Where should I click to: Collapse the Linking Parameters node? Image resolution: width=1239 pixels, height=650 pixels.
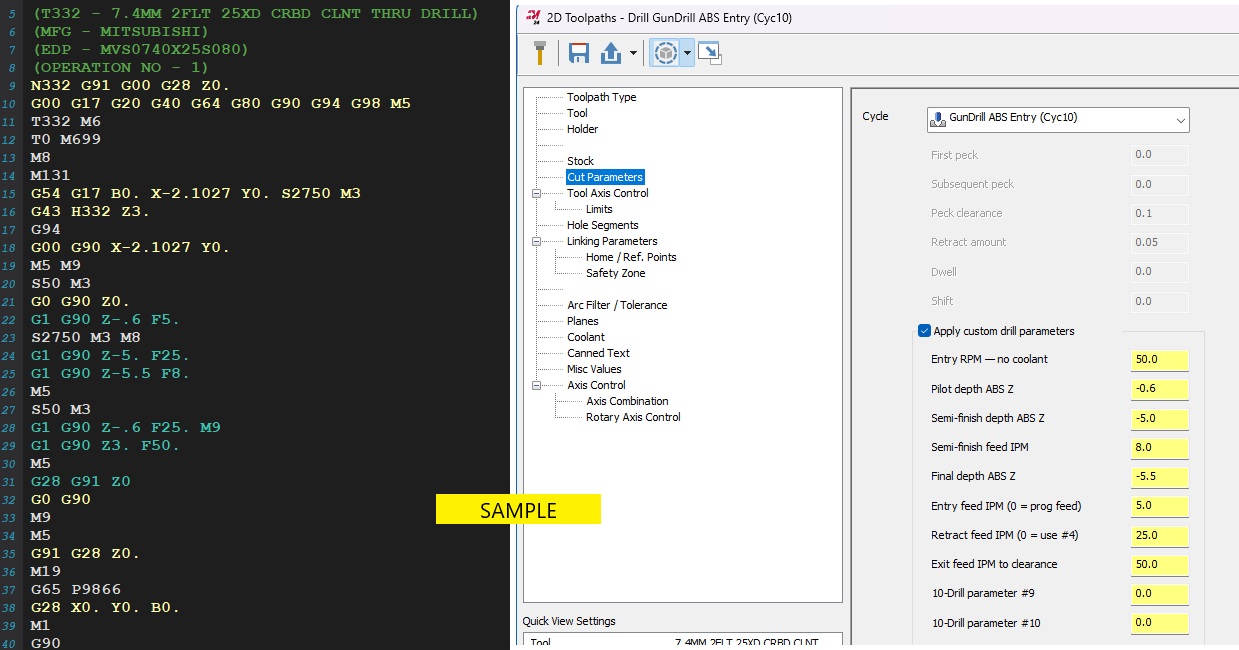[x=536, y=241]
